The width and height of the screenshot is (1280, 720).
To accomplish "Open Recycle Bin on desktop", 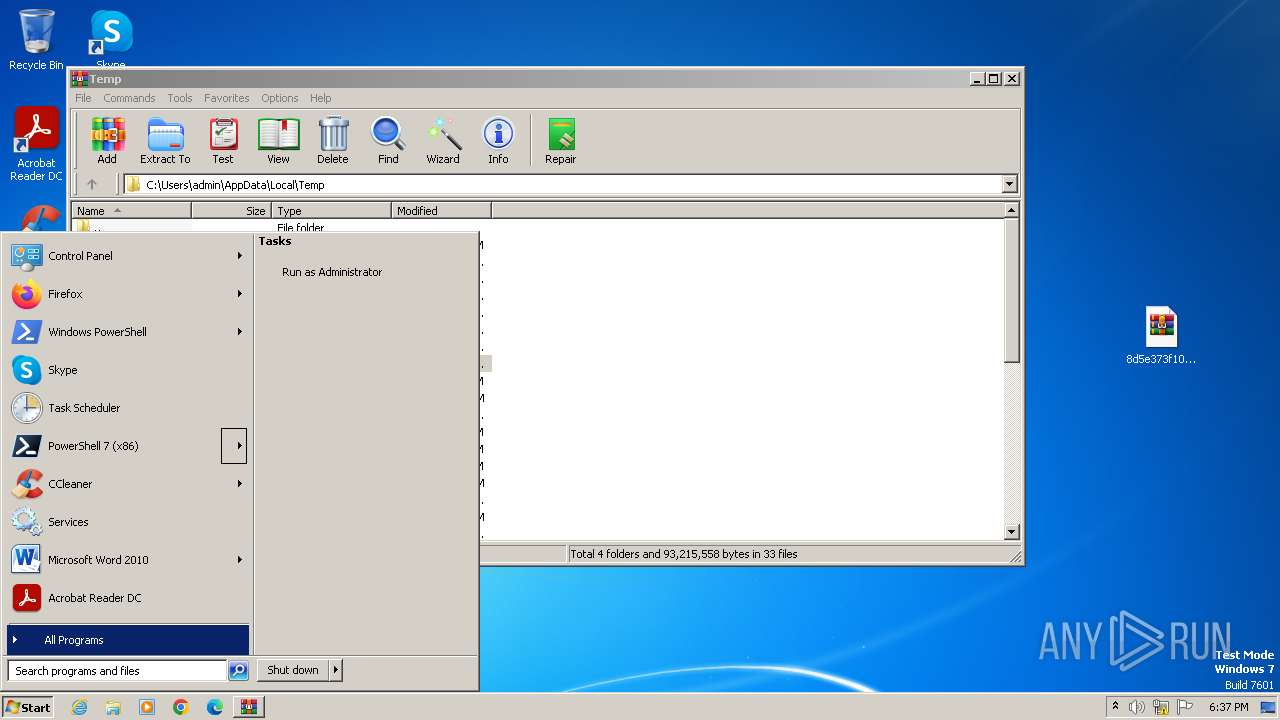I will pos(36,40).
